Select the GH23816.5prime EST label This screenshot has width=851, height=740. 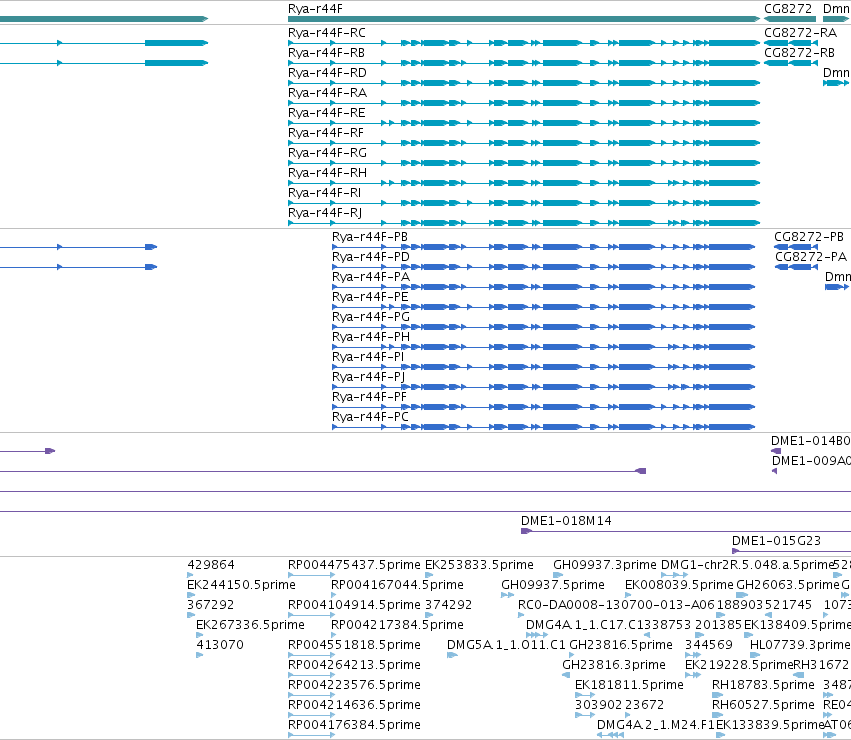point(621,646)
